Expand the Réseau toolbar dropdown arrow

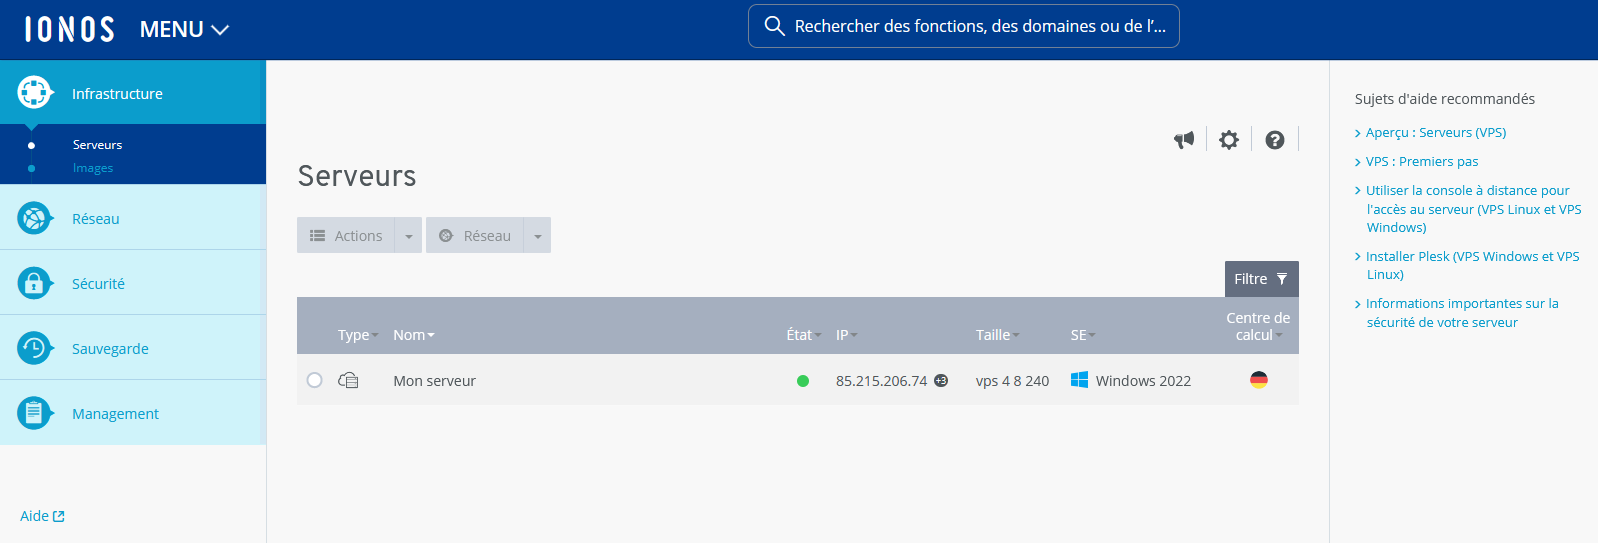click(537, 236)
